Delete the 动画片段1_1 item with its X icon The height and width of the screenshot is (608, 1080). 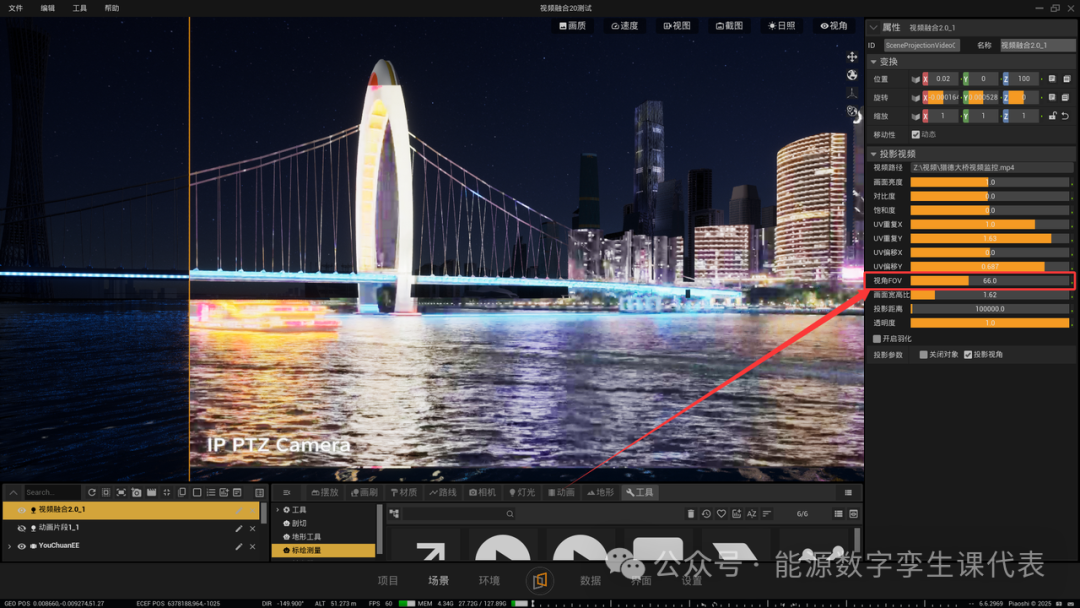253,528
